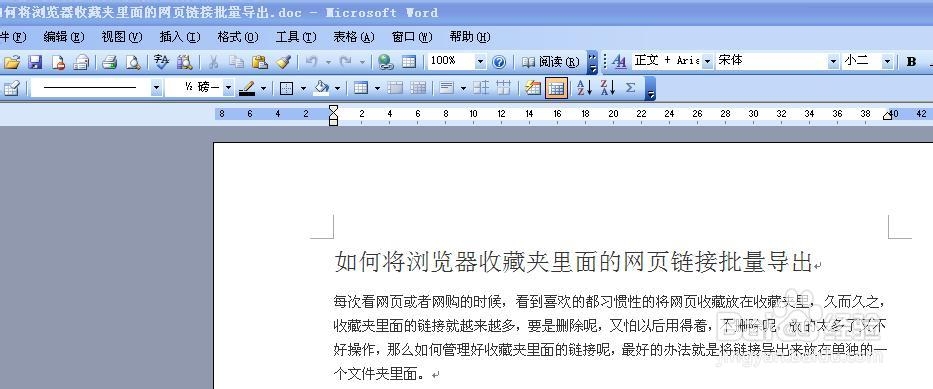Run Spelling and Grammar check icon
Viewport: 933px width, 389px height.
[x=161, y=61]
